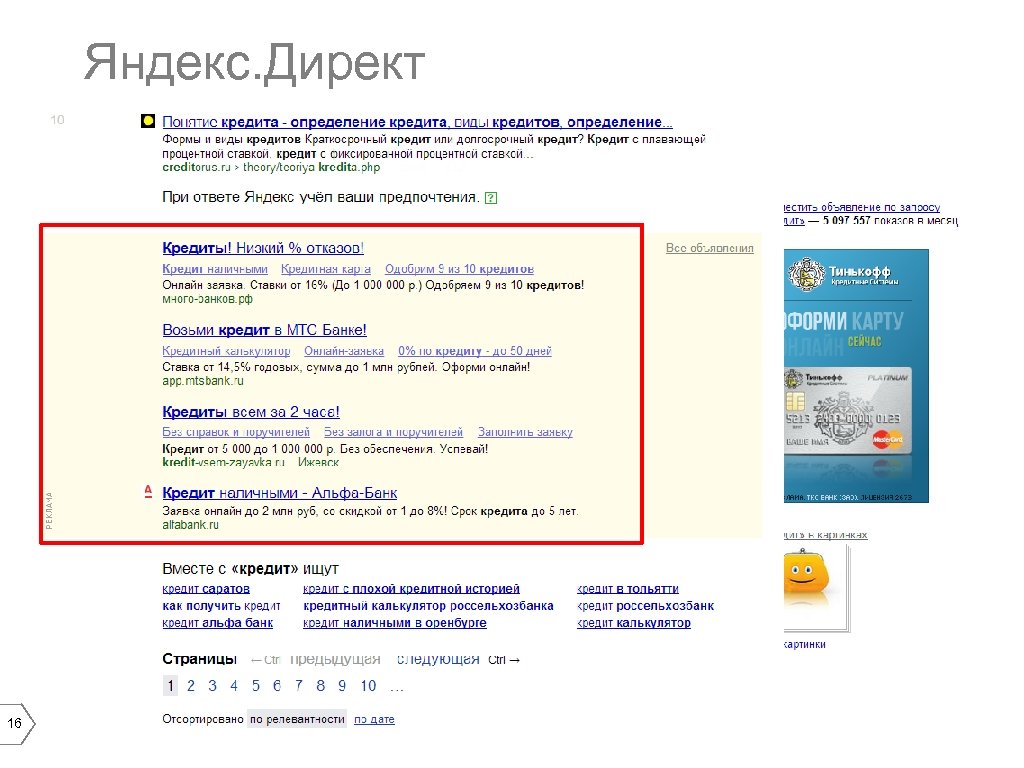Open 'Понятие кредита - определение кредита' result
The image size is (1024, 768).
coord(417,122)
